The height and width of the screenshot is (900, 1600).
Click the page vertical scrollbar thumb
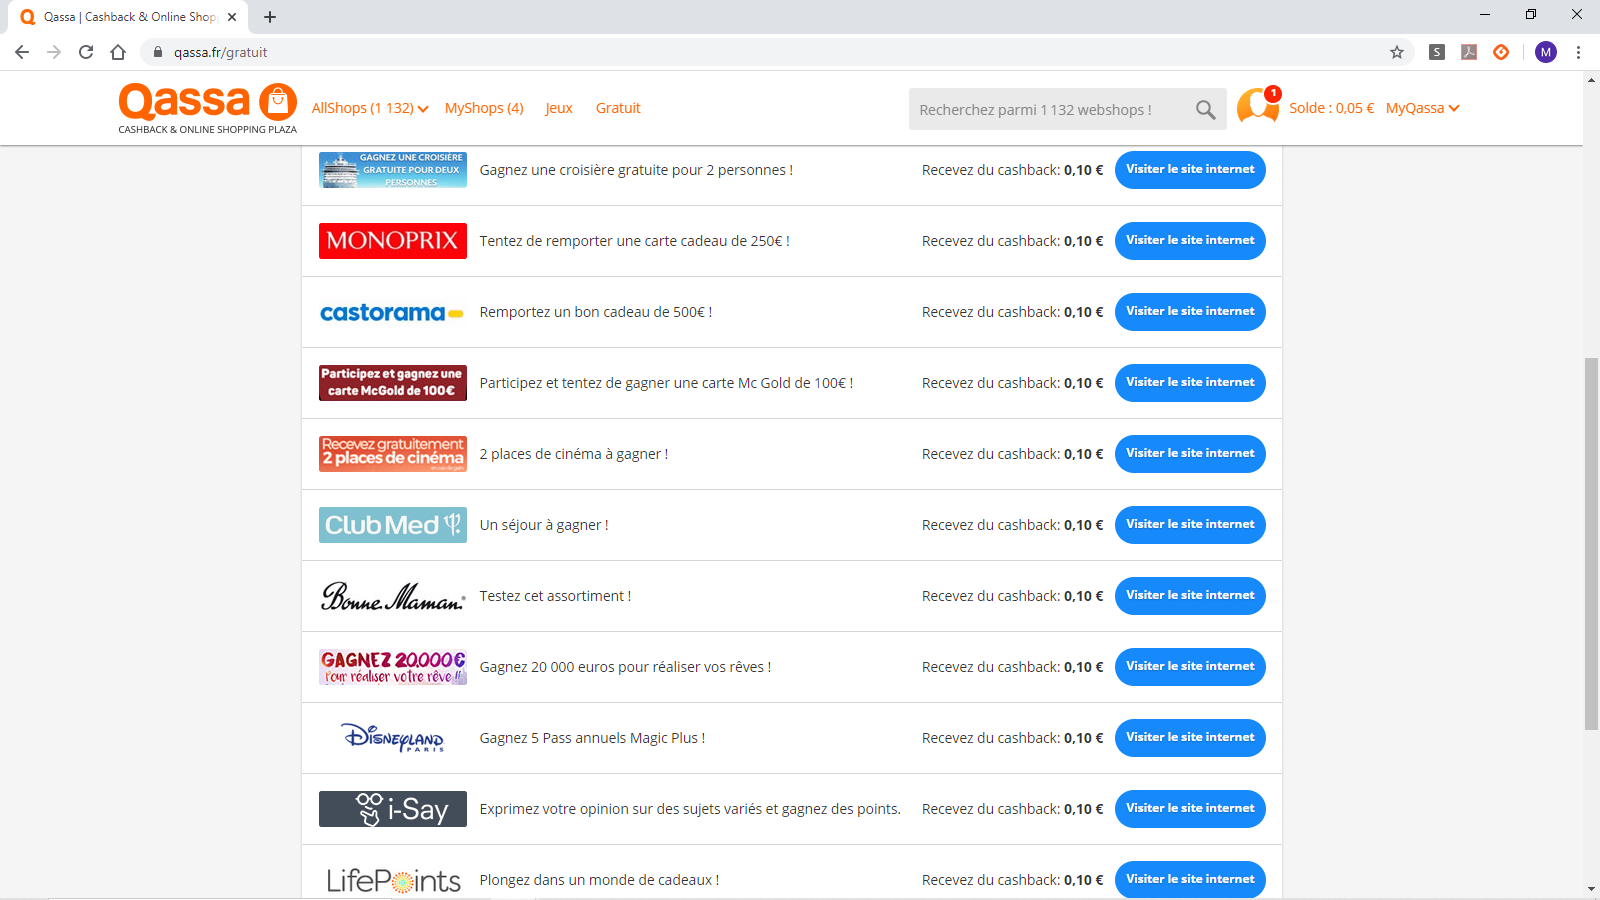(1591, 543)
